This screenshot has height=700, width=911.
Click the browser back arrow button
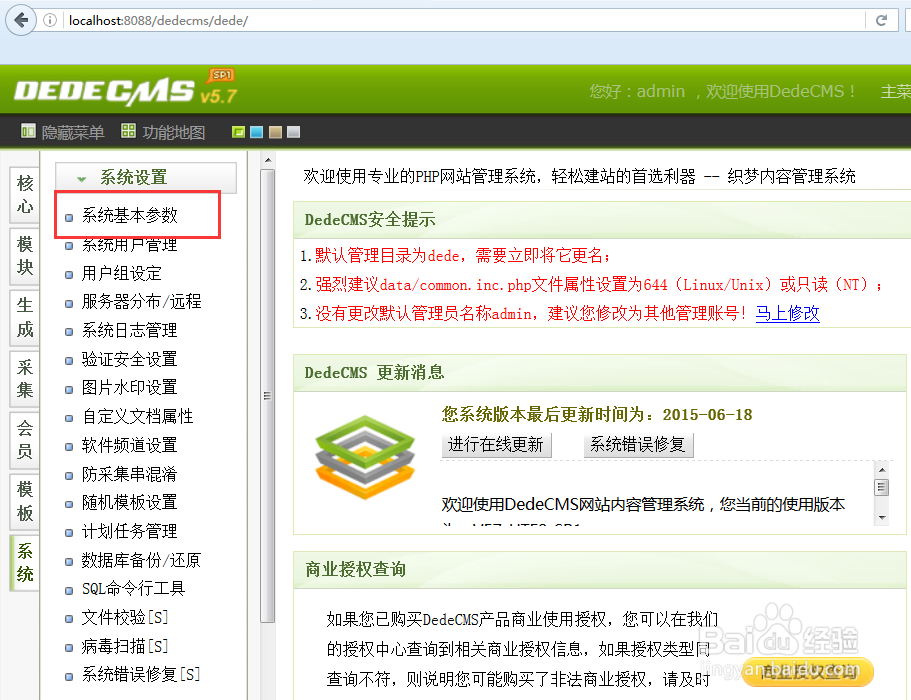21,20
